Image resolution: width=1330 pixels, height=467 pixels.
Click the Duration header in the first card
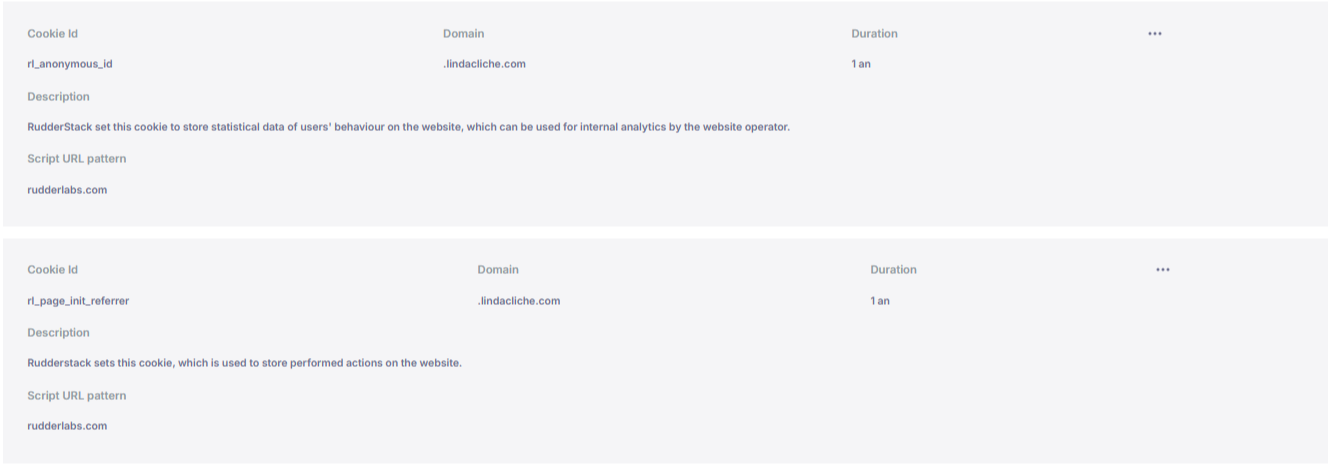tap(874, 34)
